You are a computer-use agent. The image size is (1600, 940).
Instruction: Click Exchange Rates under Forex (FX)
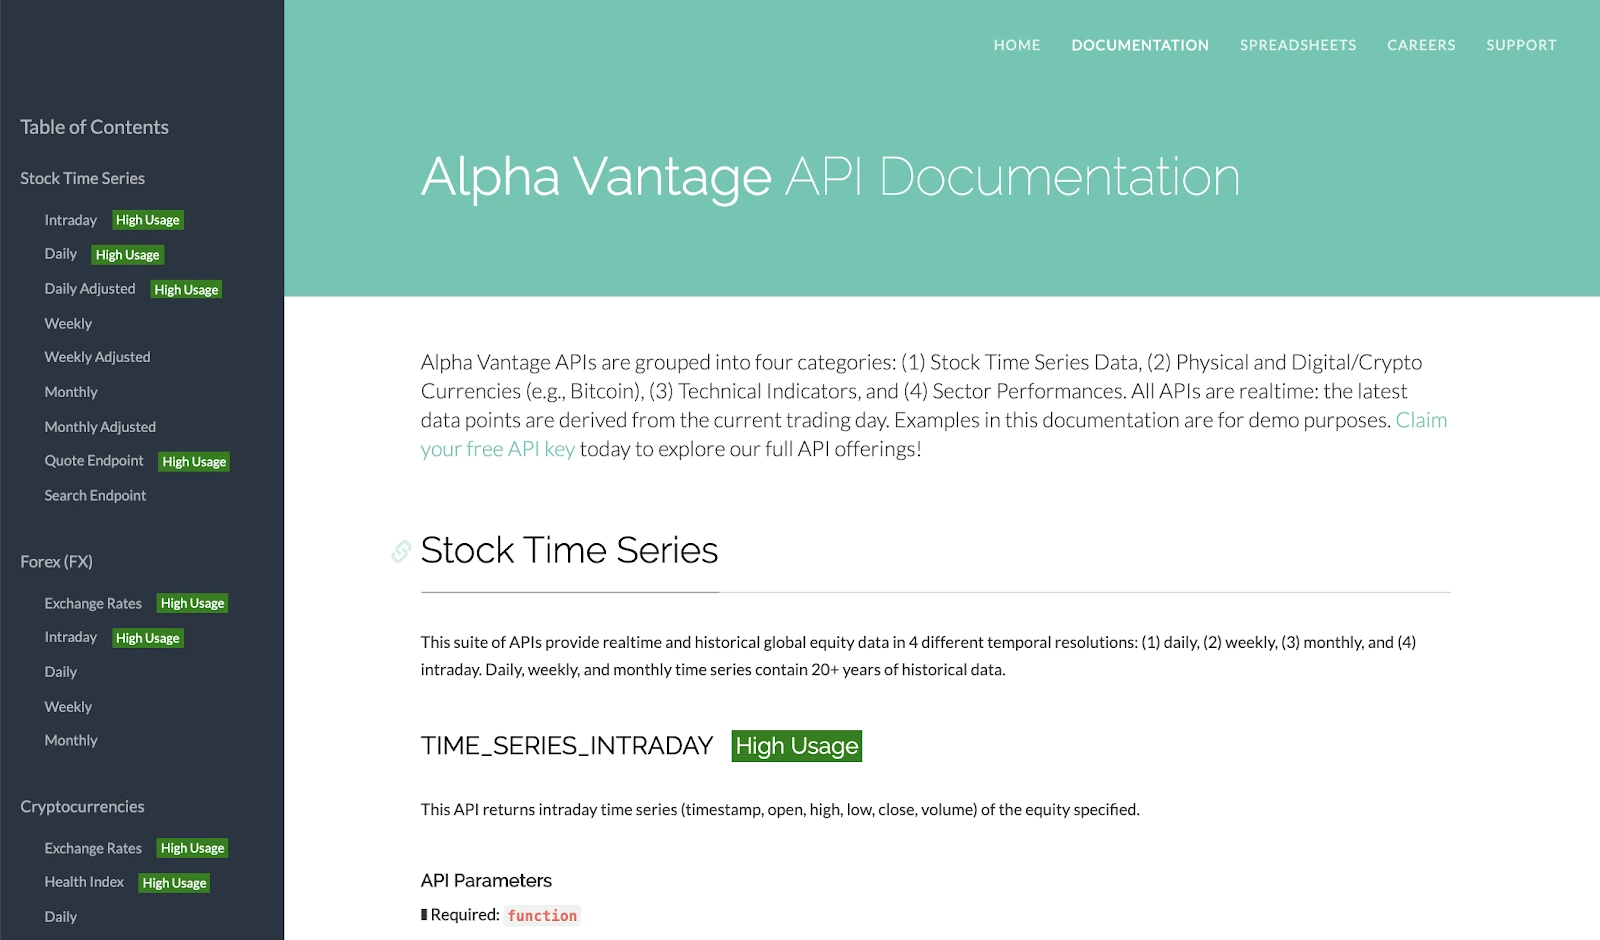[93, 604]
